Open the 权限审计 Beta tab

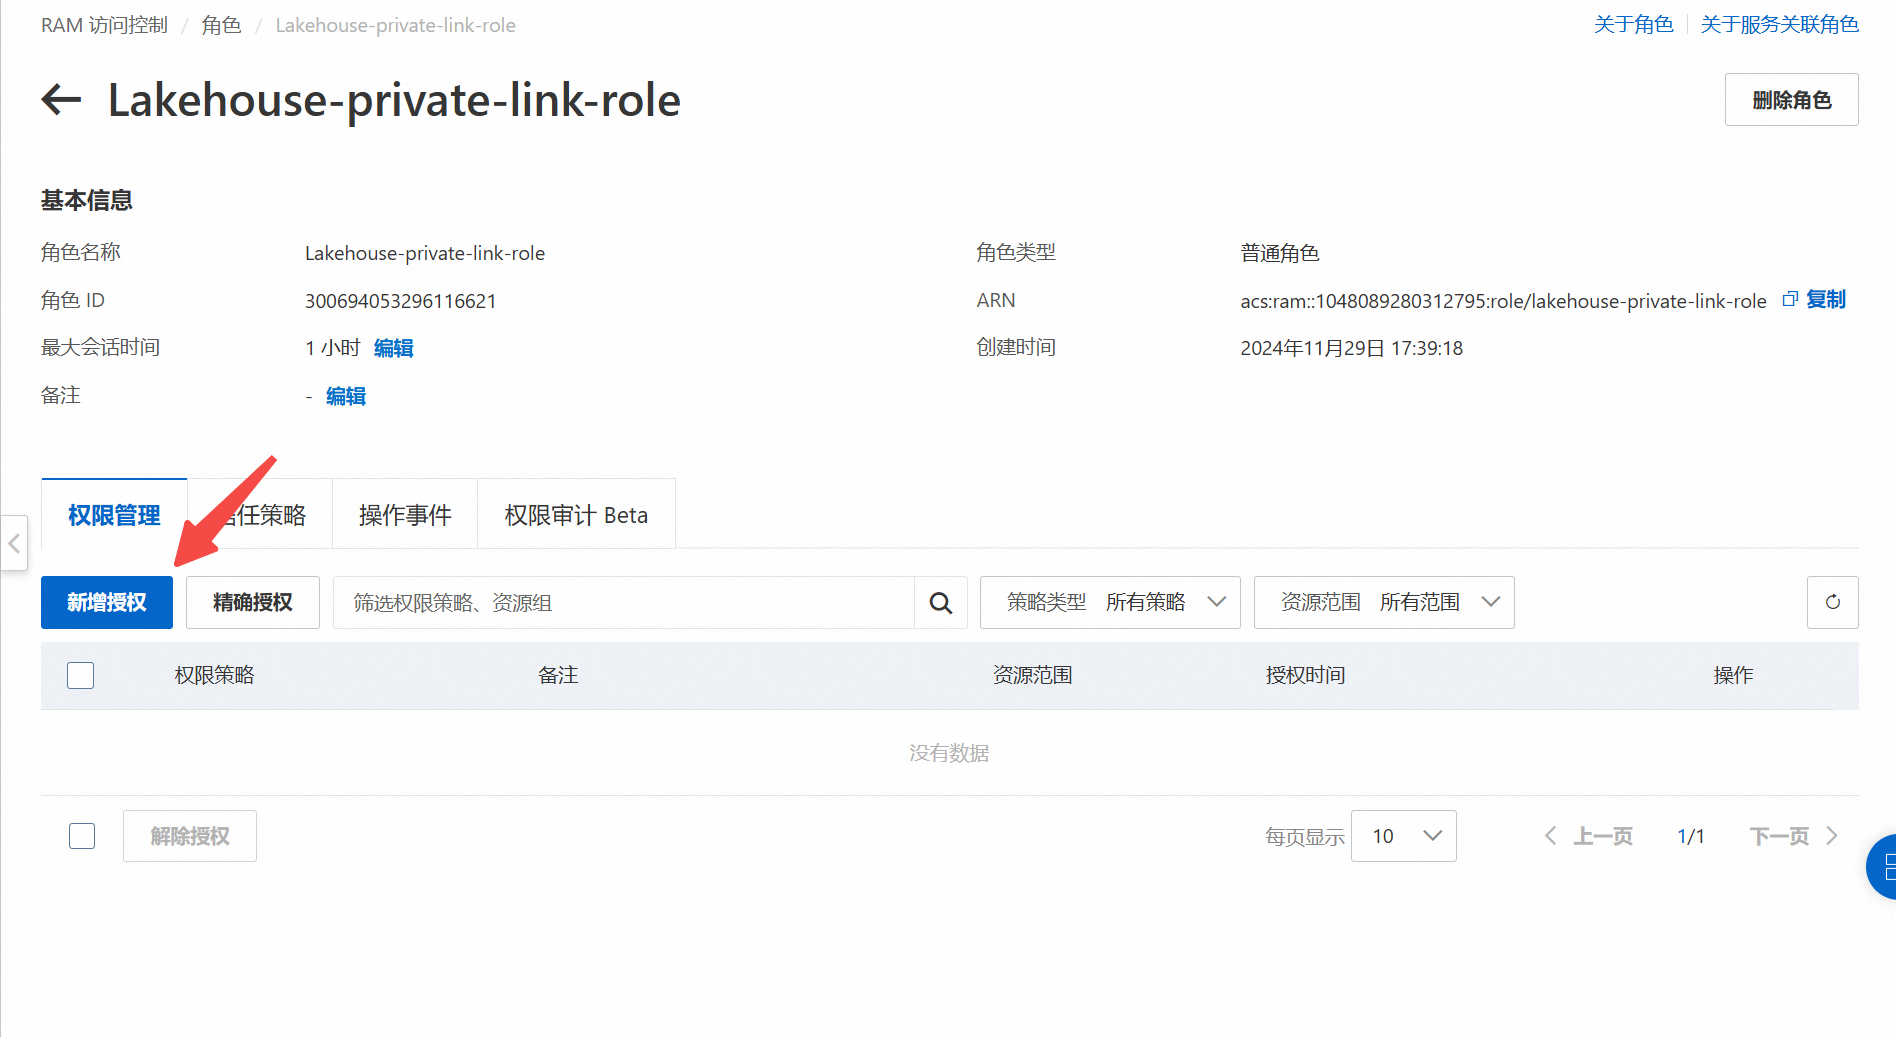click(x=576, y=515)
